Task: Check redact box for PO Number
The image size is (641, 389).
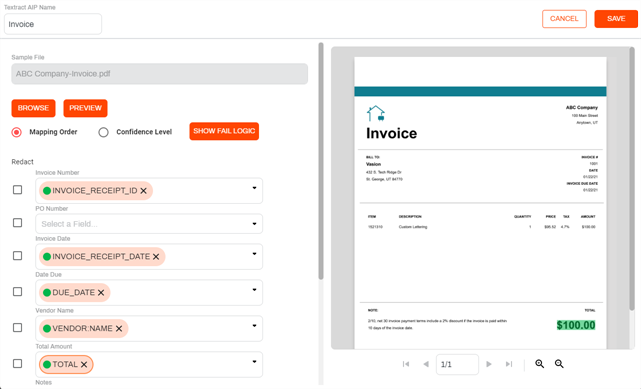Action: [18, 223]
